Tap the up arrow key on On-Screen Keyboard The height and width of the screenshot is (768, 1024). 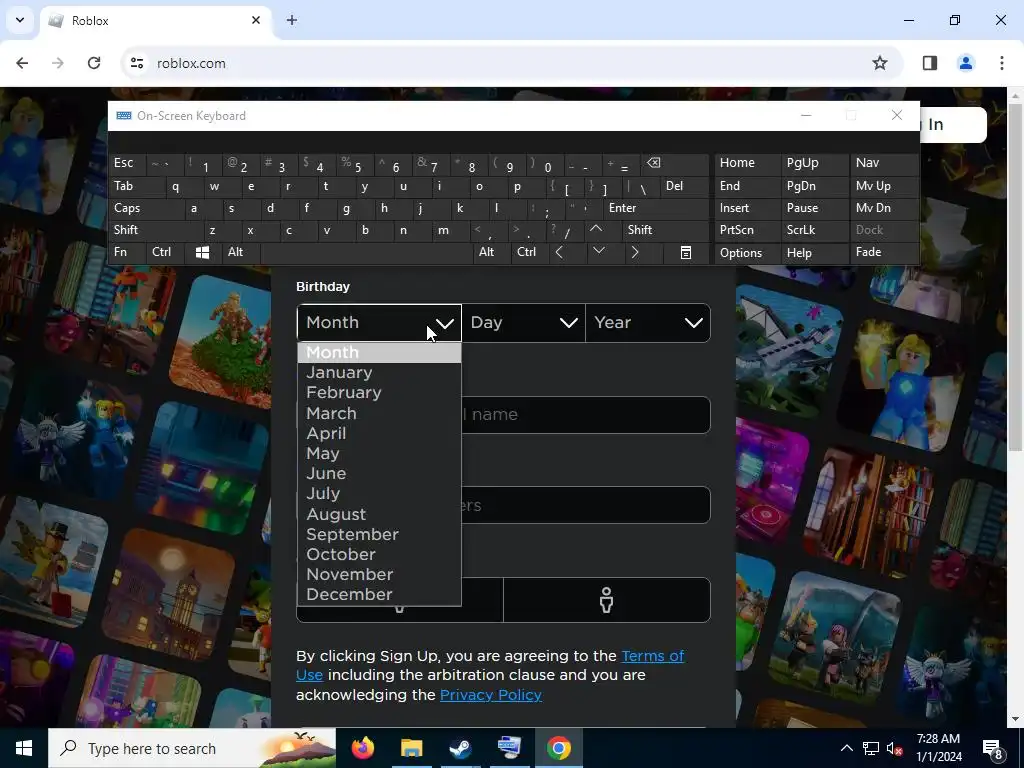point(596,230)
